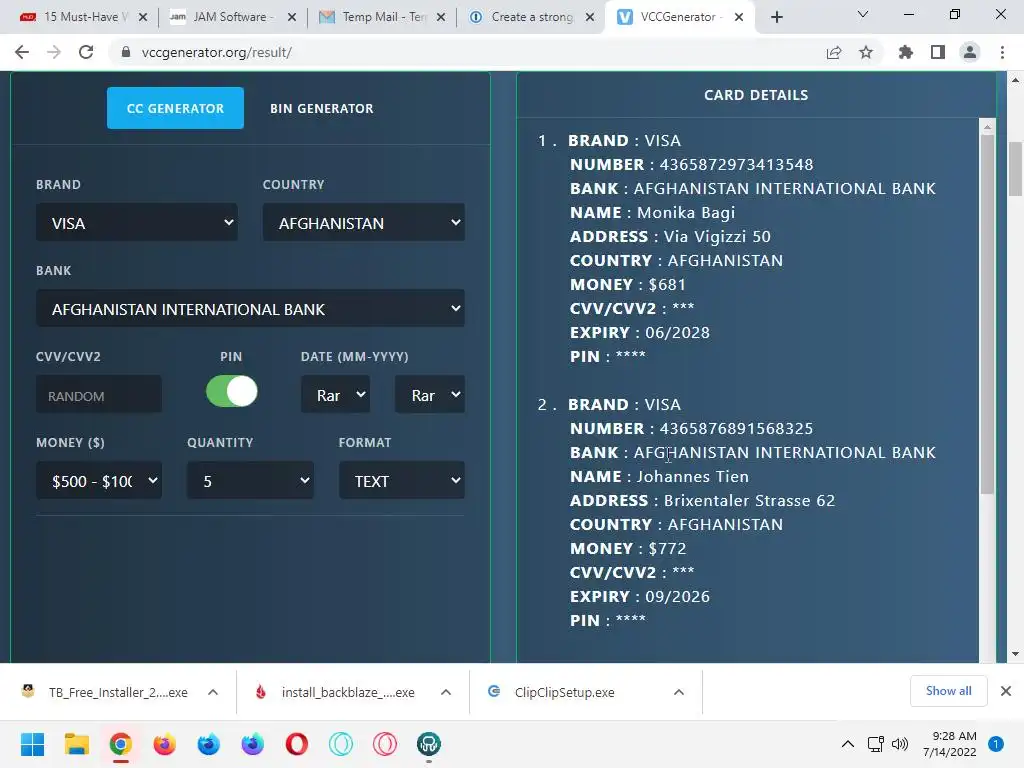
Task: Expand options for TB_Free_Installer download
Action: (x=213, y=692)
